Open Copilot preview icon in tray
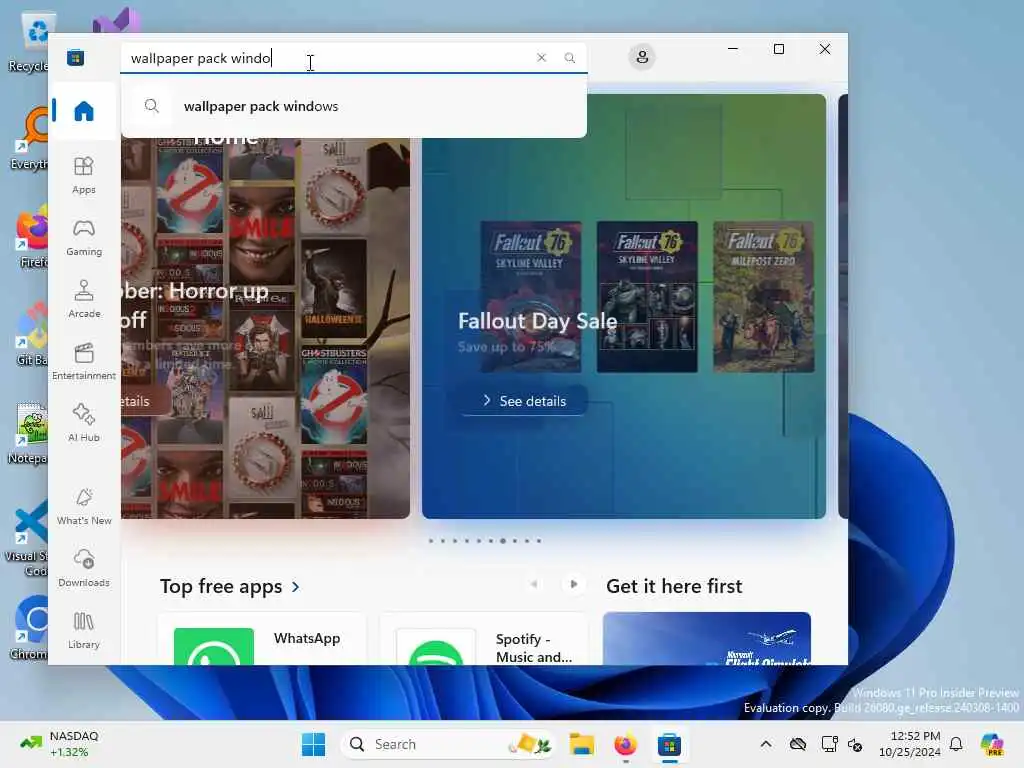Viewport: 1024px width, 768px height. coord(991,744)
